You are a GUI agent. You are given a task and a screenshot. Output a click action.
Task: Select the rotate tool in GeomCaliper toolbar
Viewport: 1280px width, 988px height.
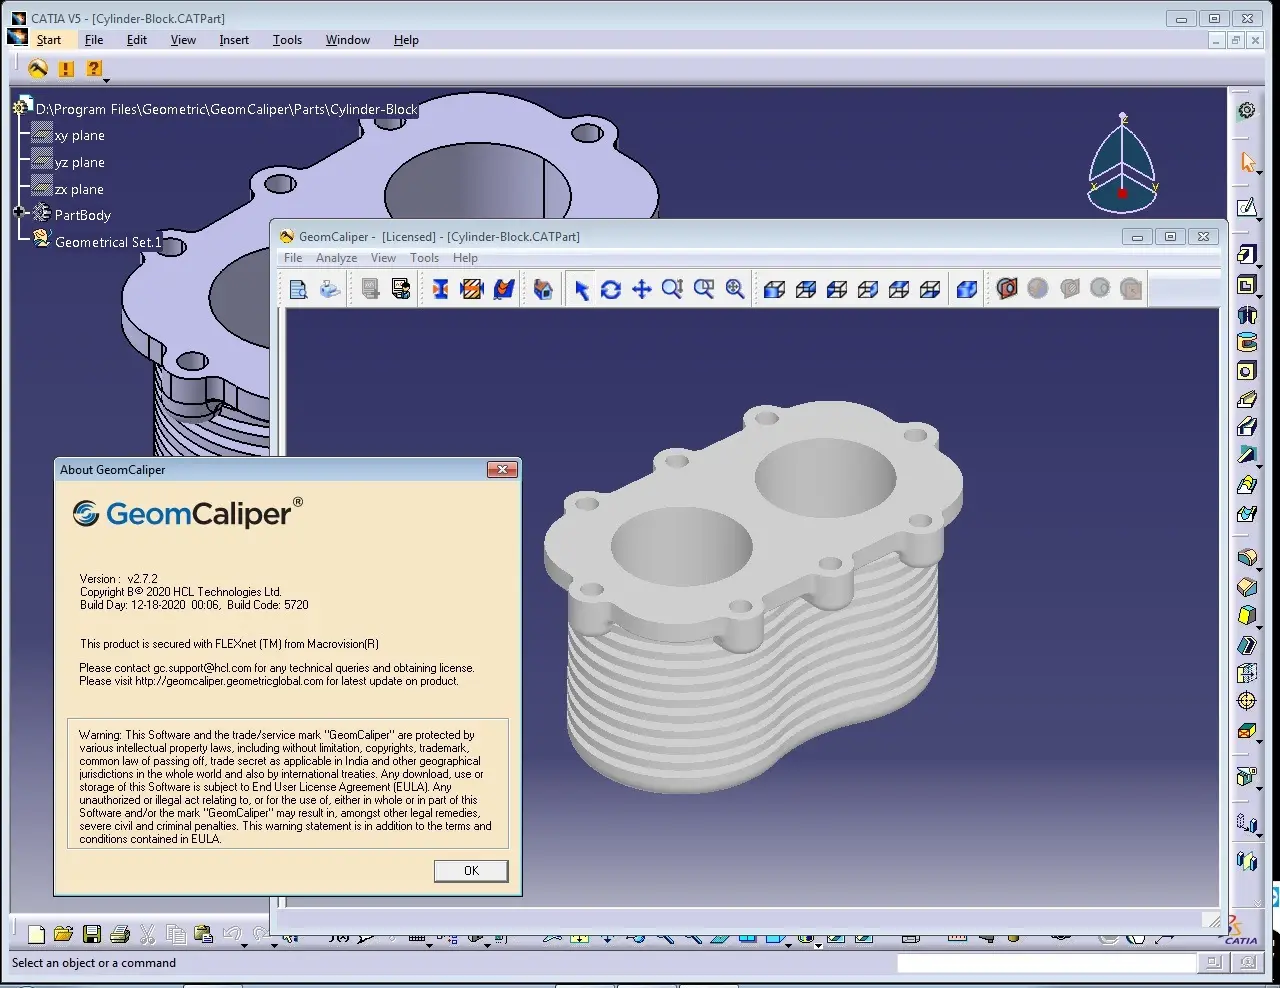611,289
